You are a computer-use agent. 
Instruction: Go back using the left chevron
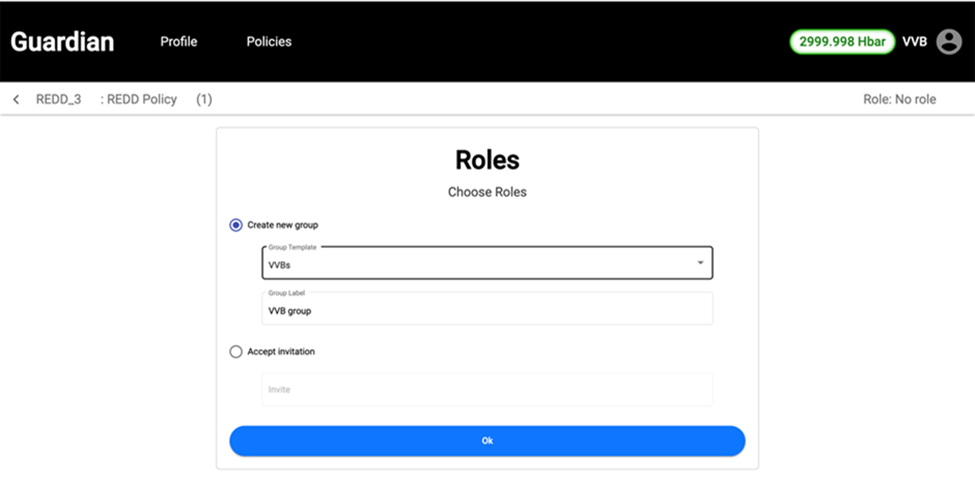[16, 99]
